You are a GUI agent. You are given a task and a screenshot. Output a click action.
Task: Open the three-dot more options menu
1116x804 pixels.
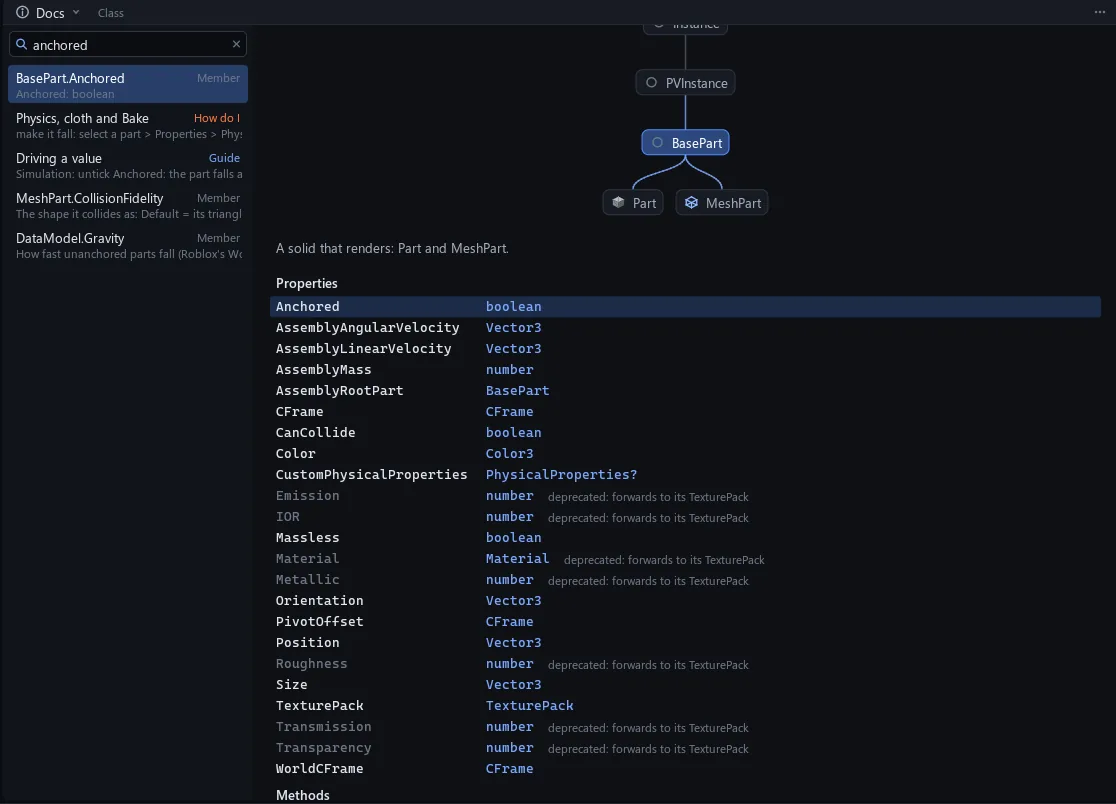[1100, 12]
